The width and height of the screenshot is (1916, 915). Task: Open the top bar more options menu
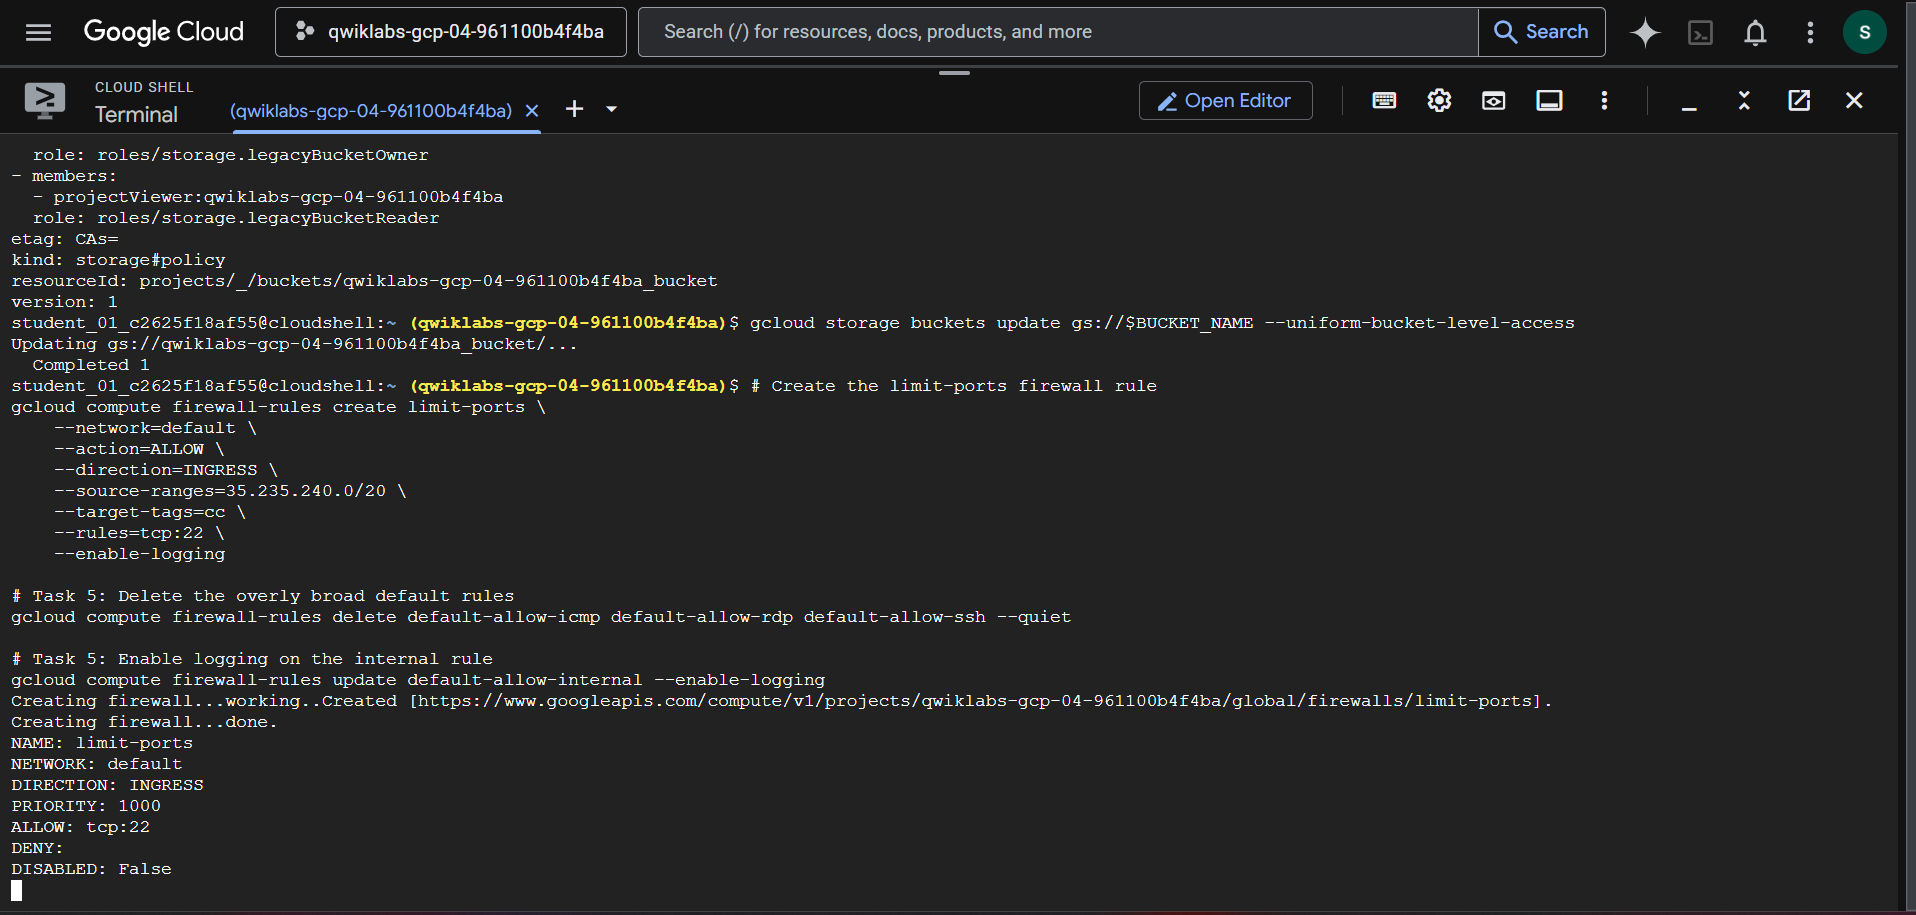point(1810,33)
